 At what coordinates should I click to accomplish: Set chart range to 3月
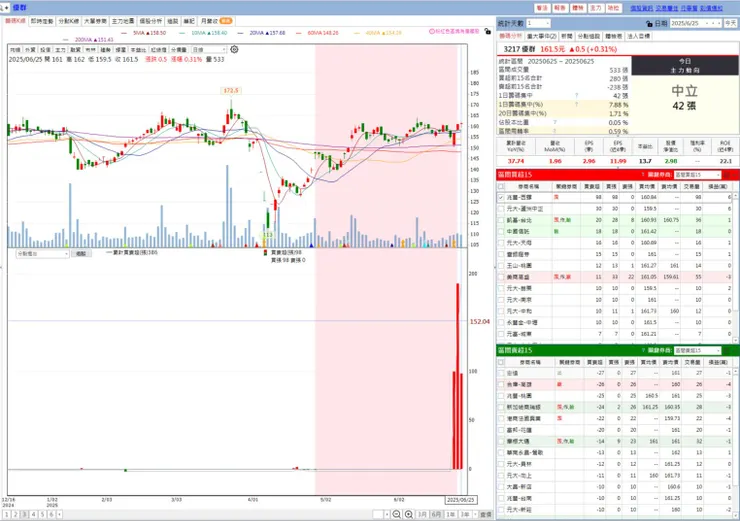pos(422,514)
